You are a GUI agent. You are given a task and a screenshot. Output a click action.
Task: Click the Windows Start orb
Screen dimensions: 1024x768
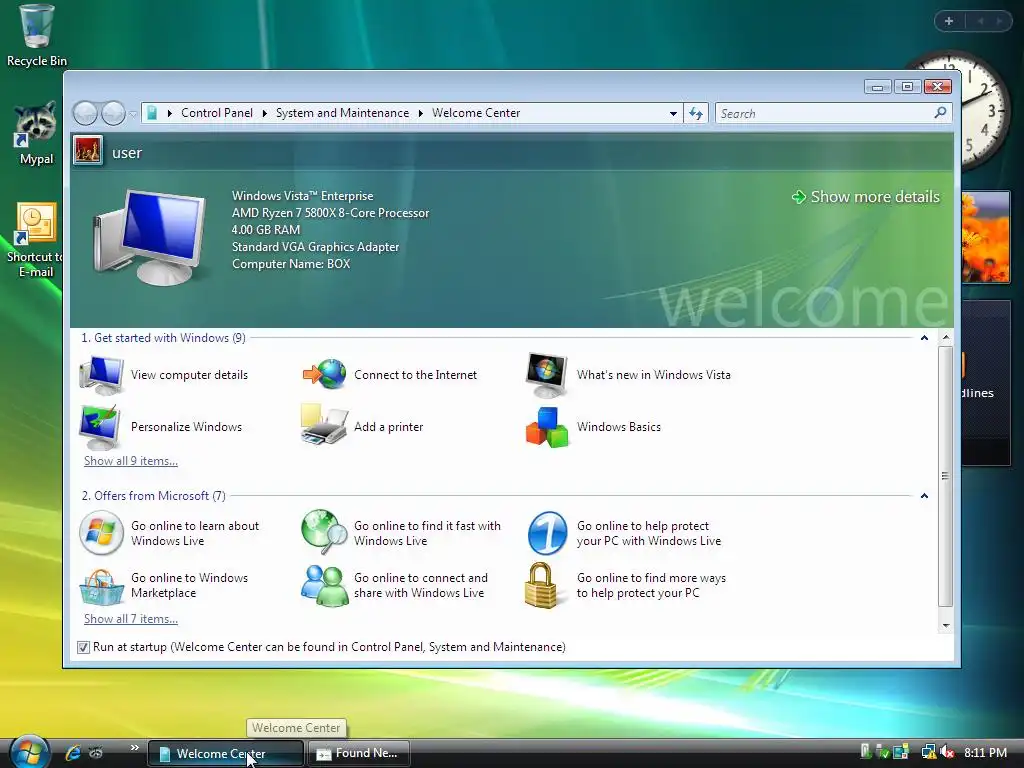click(x=29, y=752)
